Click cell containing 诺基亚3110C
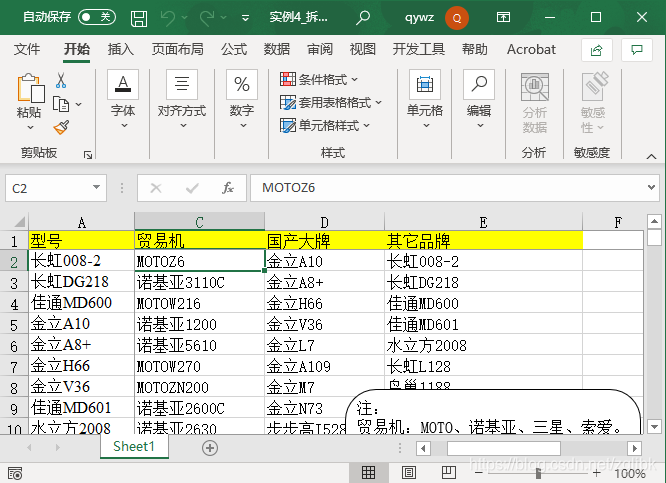The height and width of the screenshot is (483, 666). tap(200, 282)
